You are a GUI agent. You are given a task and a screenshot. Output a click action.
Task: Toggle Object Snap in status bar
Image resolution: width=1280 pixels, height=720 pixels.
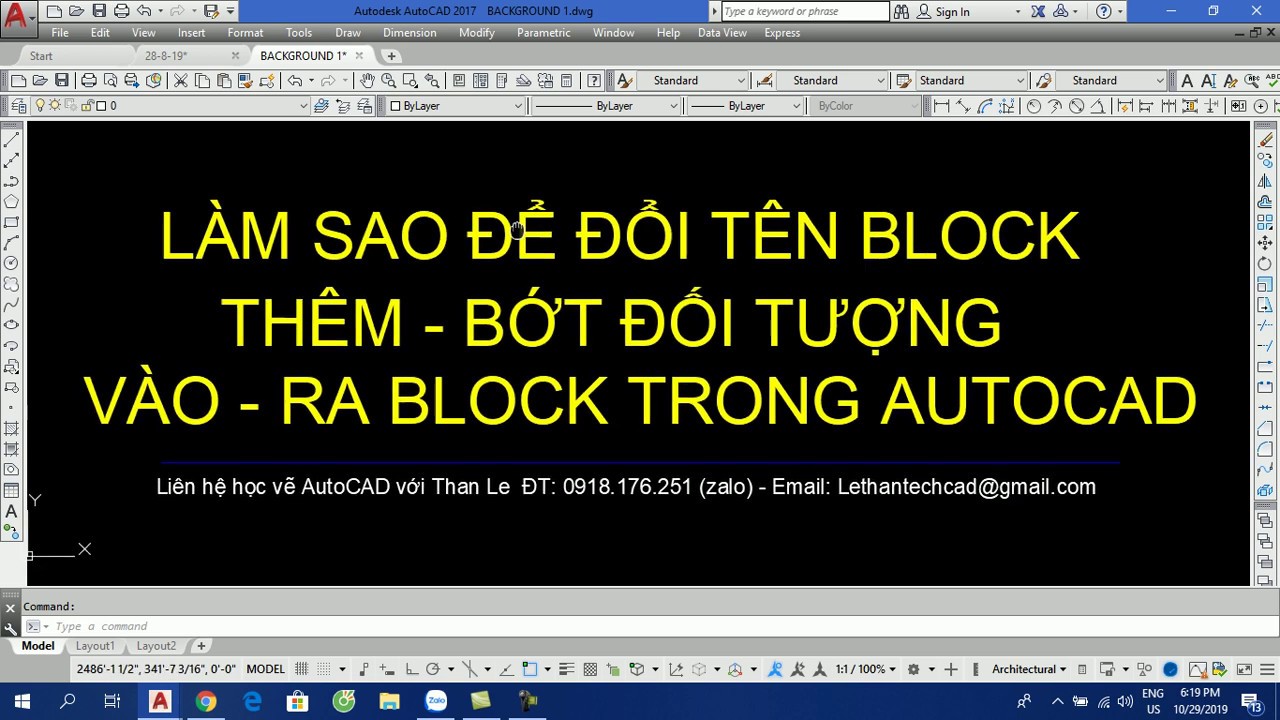530,669
